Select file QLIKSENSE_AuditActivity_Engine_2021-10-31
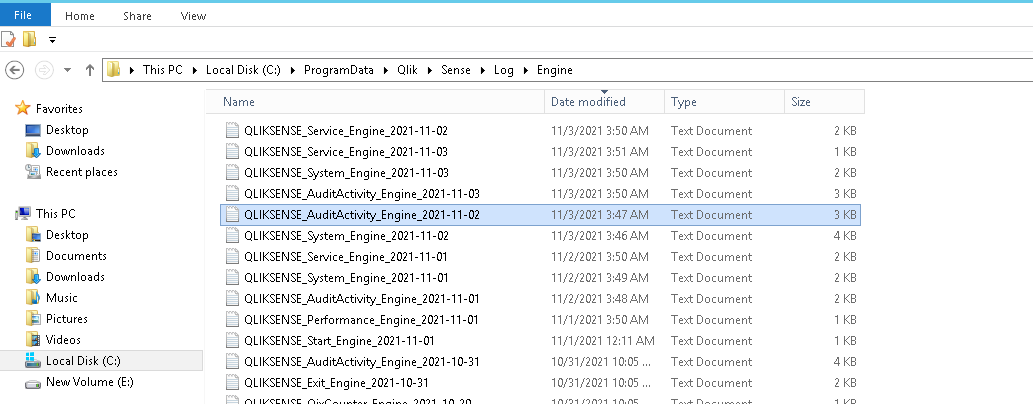This screenshot has height=404, width=1033. click(x=362, y=362)
